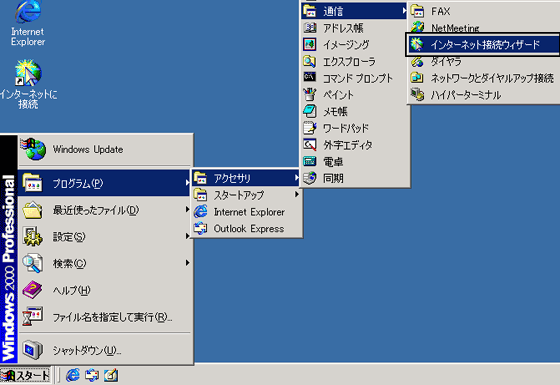Click the NetMeeting icon
Image resolution: width=560 pixels, height=385 pixels.
point(417,27)
